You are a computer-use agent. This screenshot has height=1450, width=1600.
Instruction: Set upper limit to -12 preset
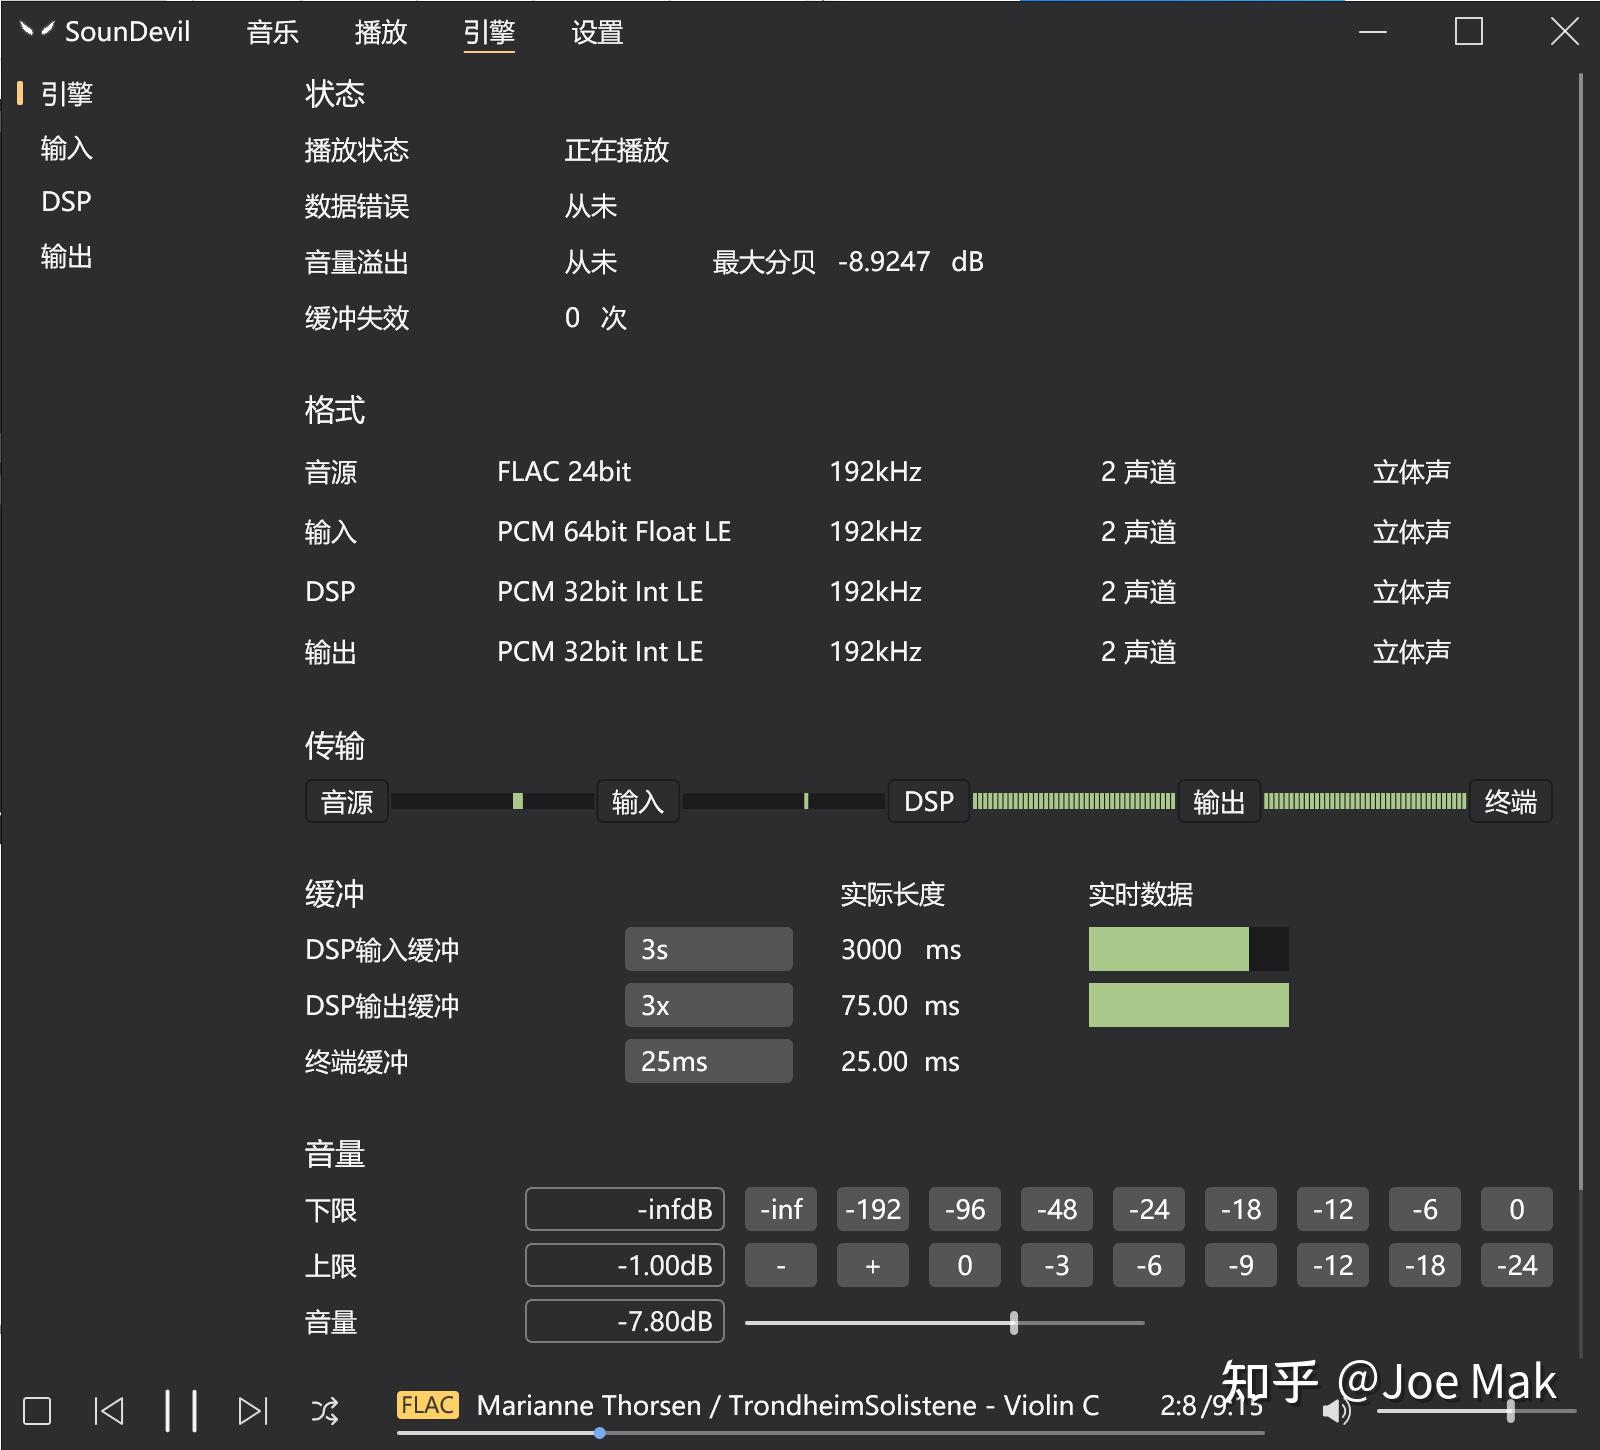[1333, 1265]
